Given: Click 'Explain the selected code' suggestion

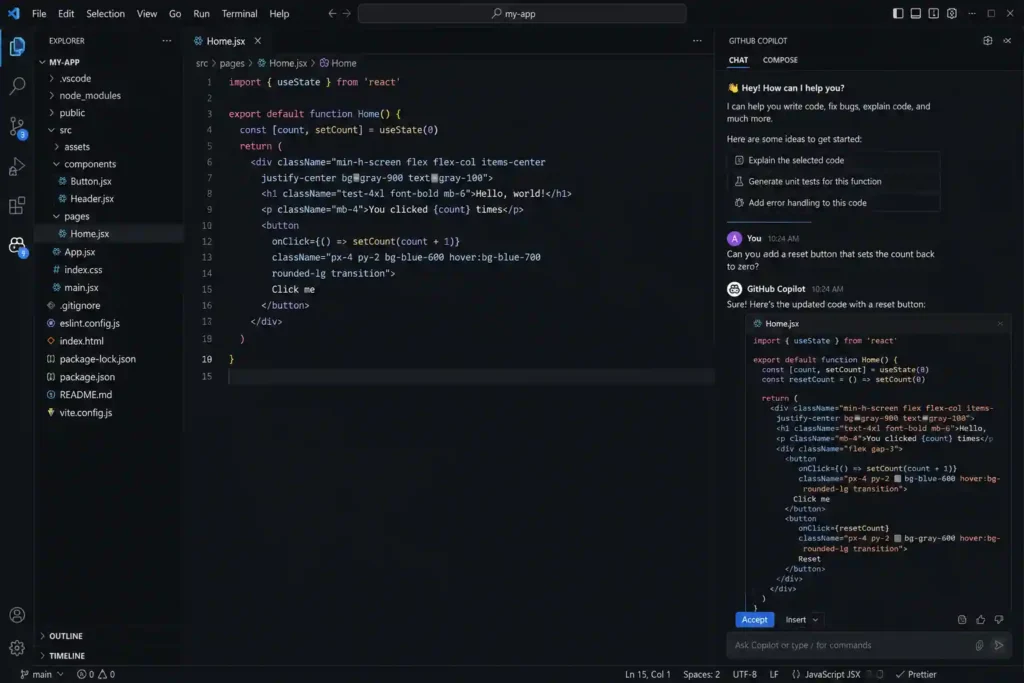Looking at the screenshot, I should click(833, 160).
